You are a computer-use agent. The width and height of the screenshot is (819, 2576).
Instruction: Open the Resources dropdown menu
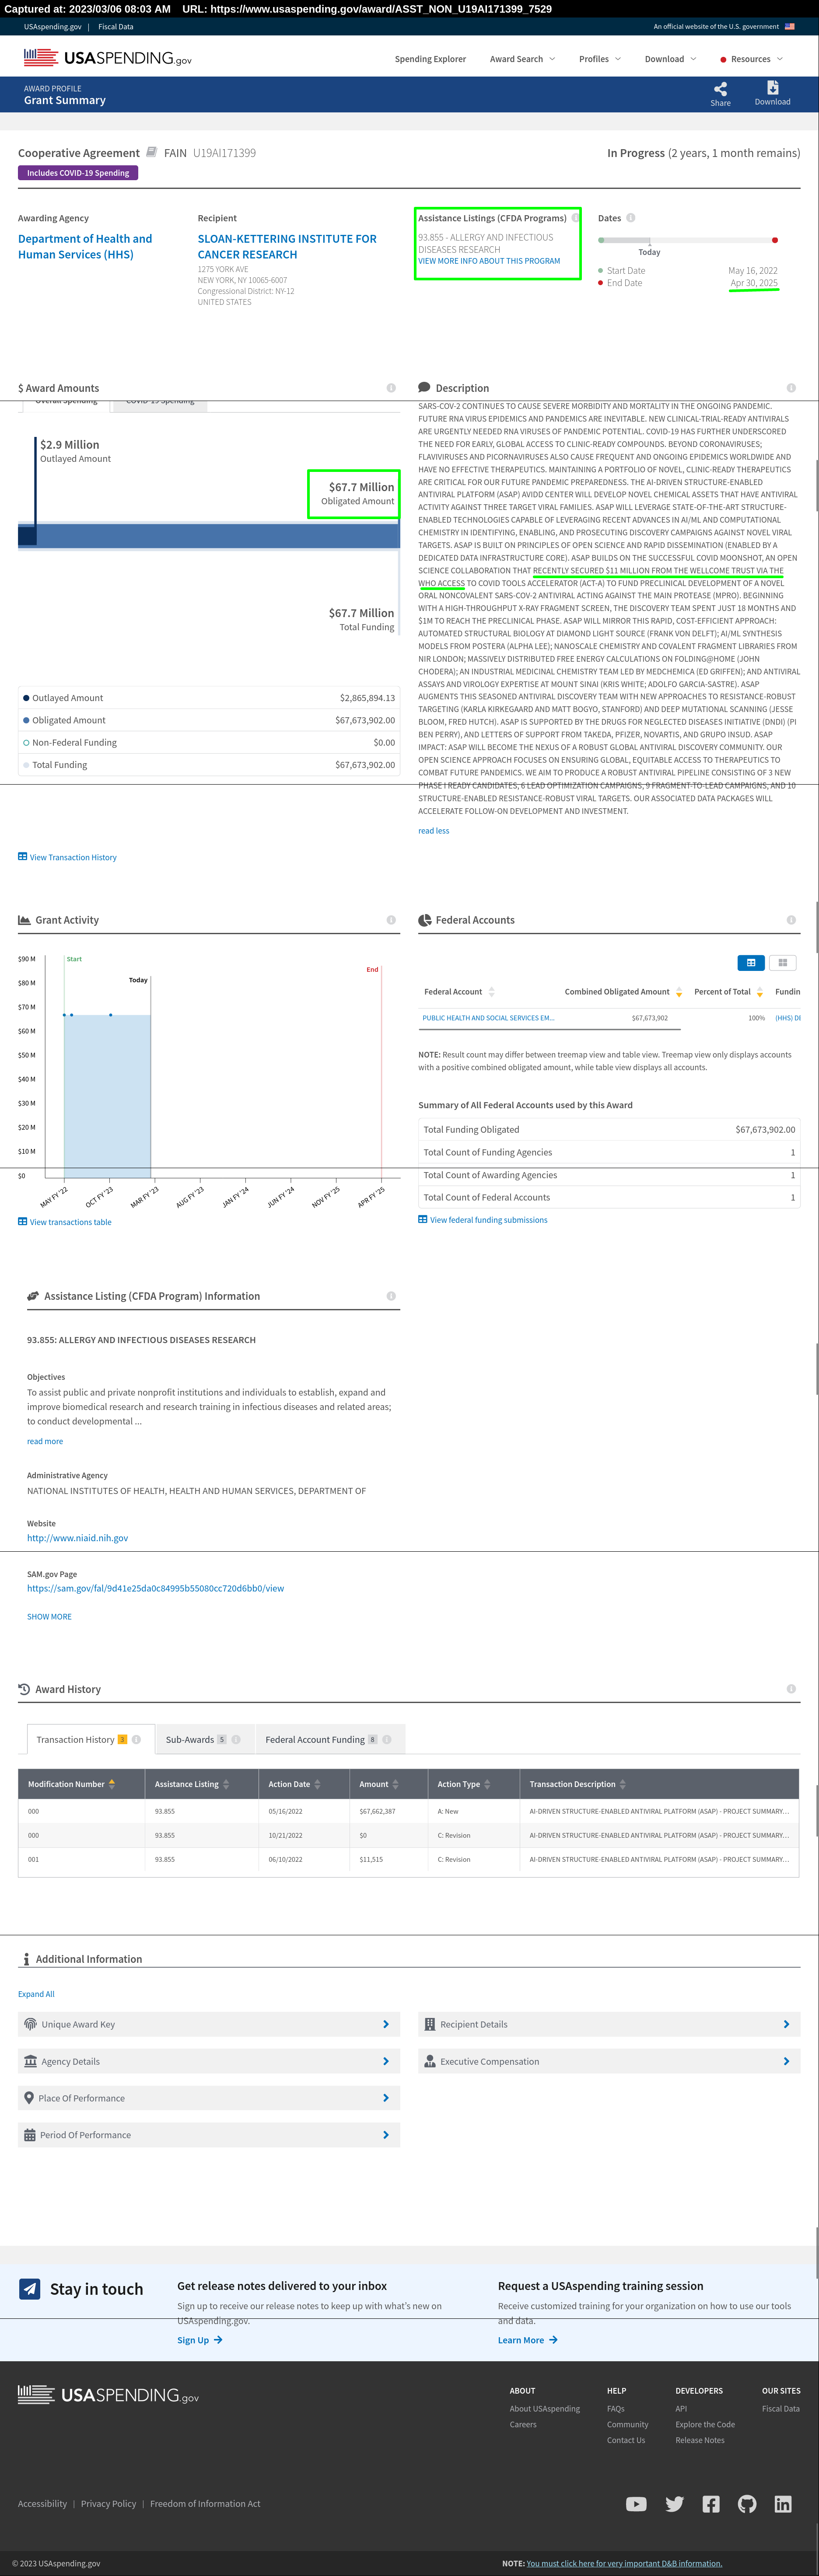click(x=752, y=59)
